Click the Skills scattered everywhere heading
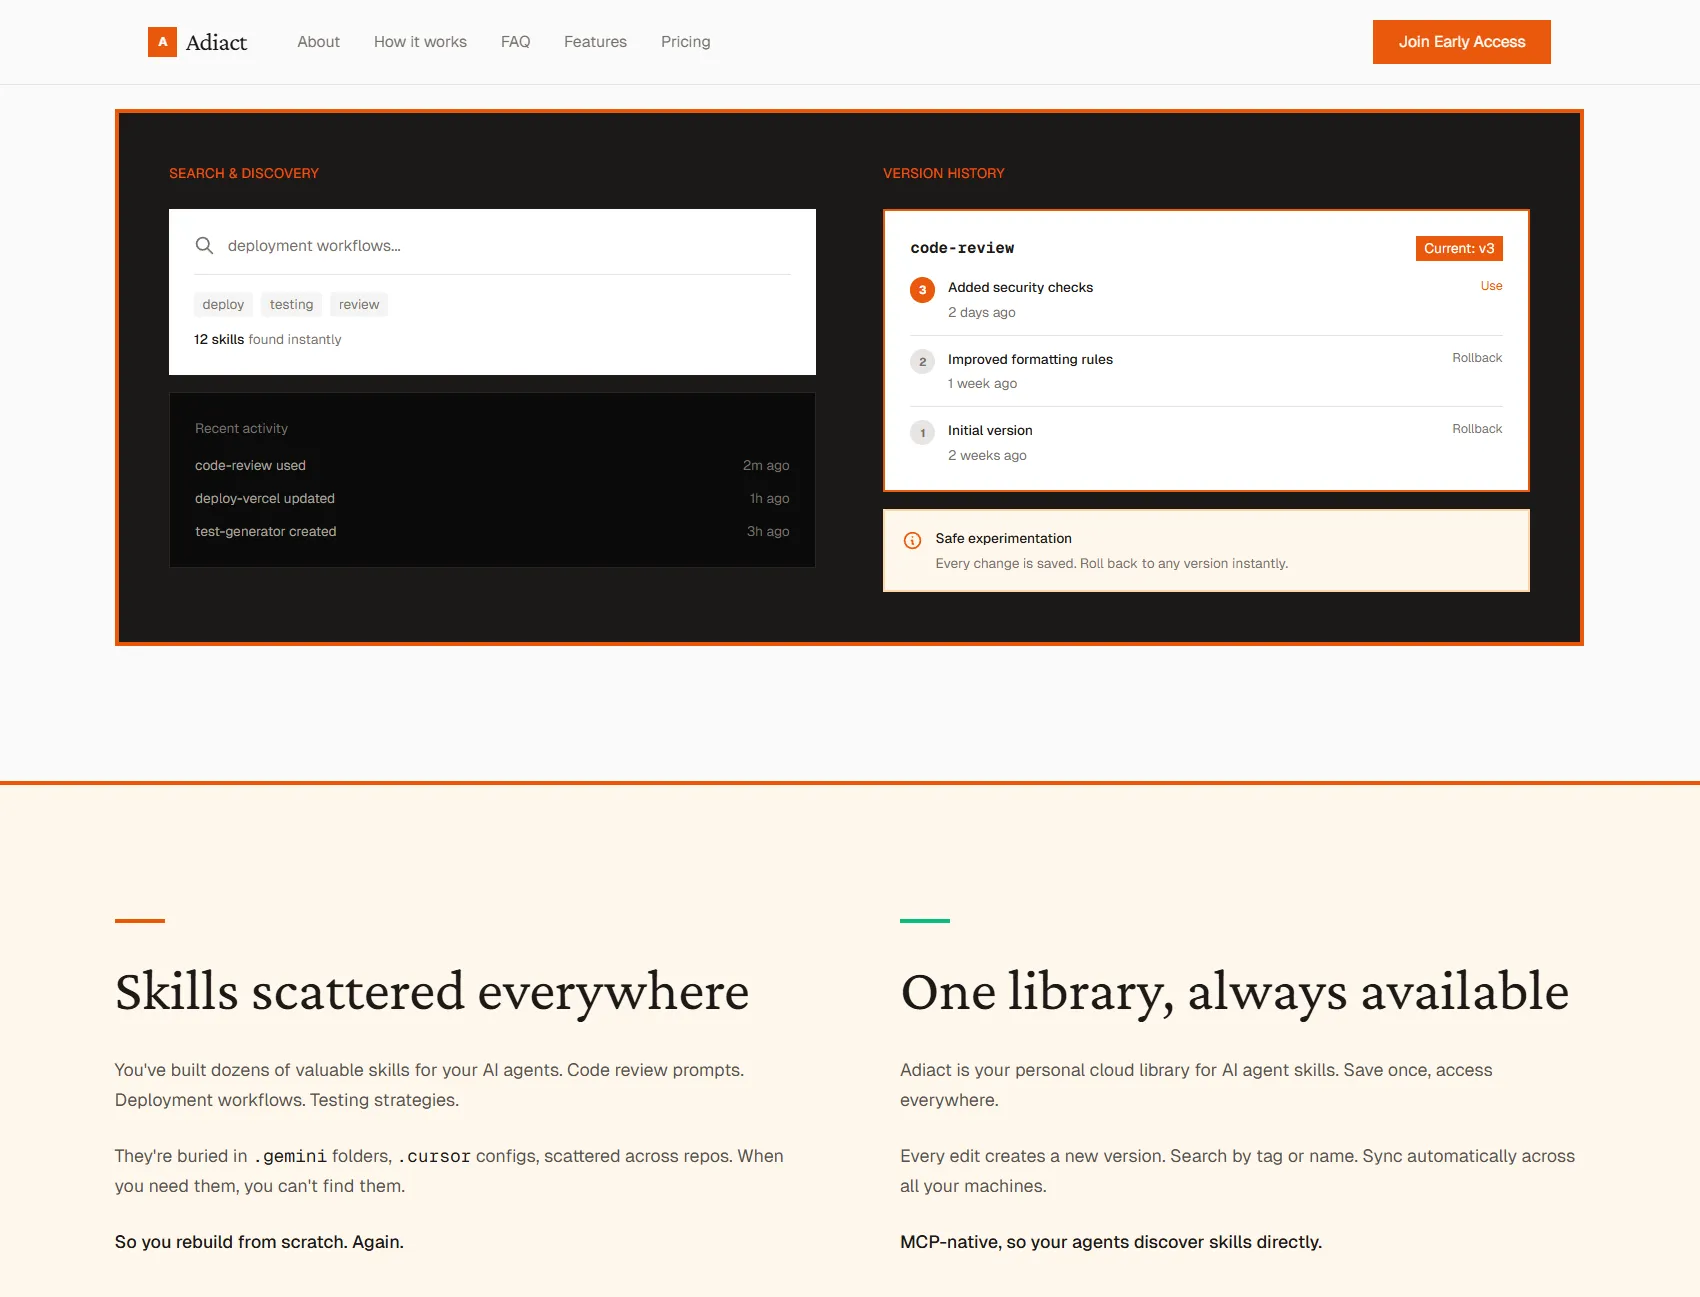1700x1297 pixels. 432,992
